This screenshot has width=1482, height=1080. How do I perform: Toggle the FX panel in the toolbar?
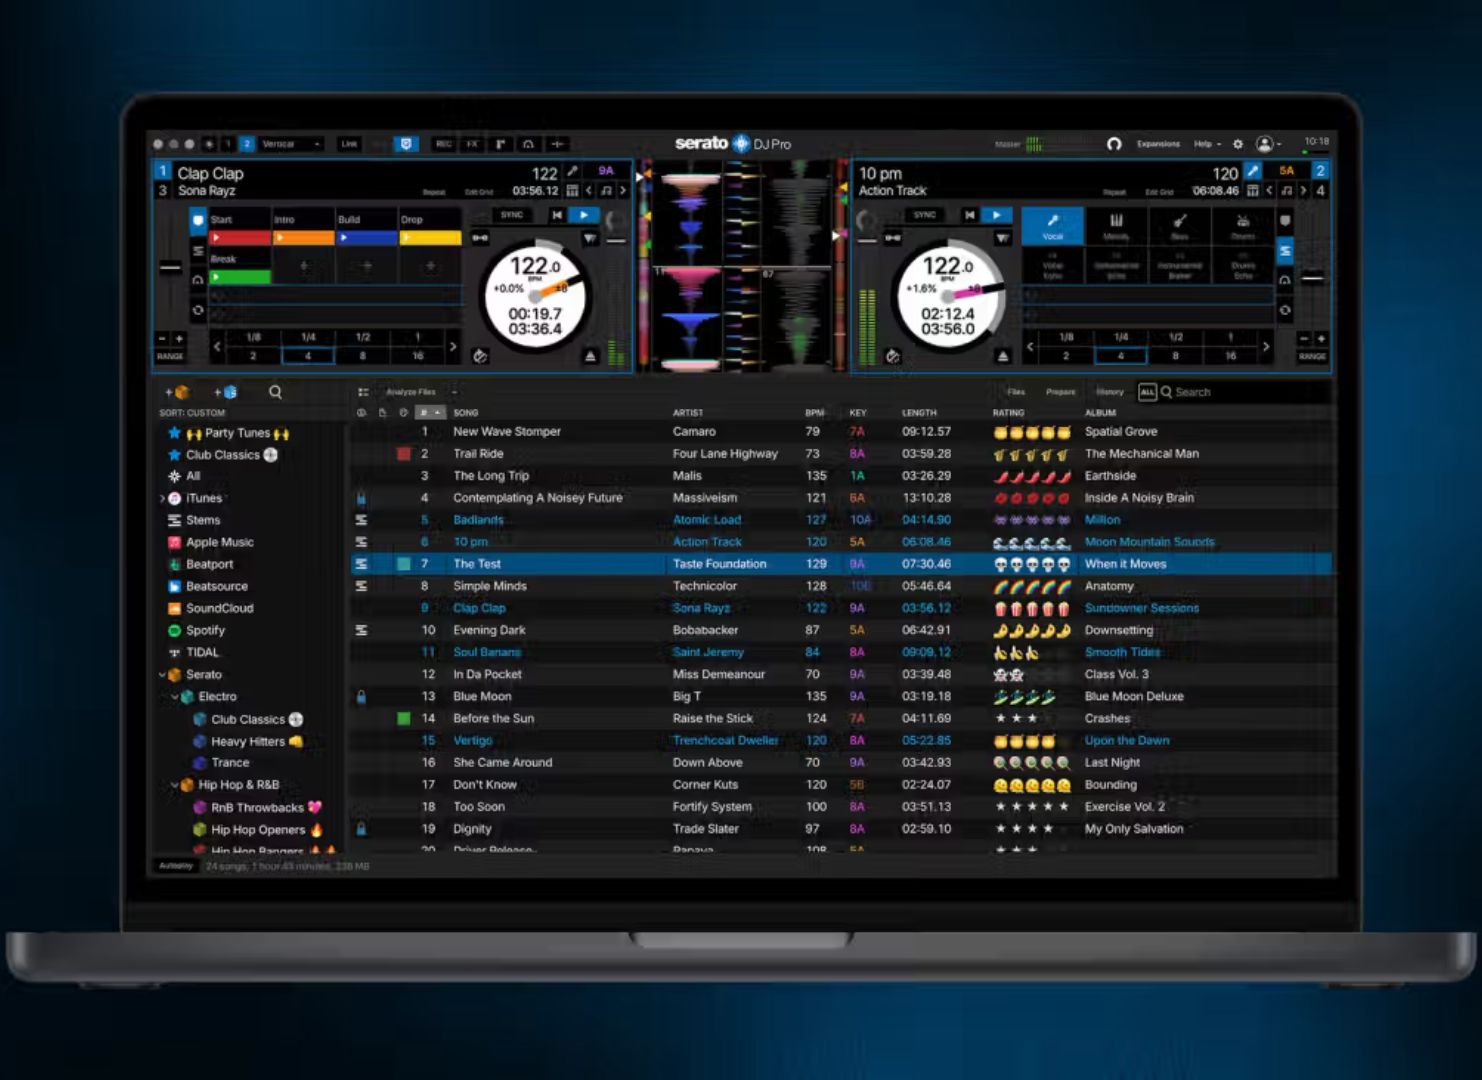(471, 143)
